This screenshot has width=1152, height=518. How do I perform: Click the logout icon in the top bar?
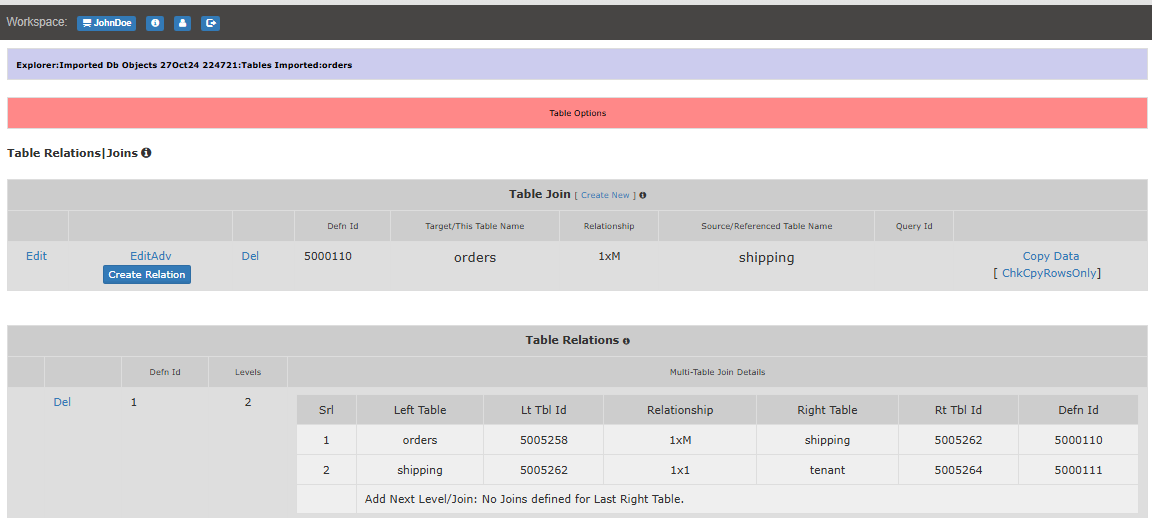[x=211, y=23]
